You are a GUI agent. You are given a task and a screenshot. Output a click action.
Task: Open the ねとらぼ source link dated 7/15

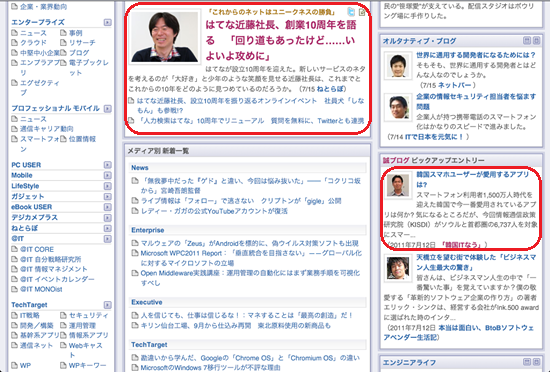pyautogui.click(x=330, y=89)
